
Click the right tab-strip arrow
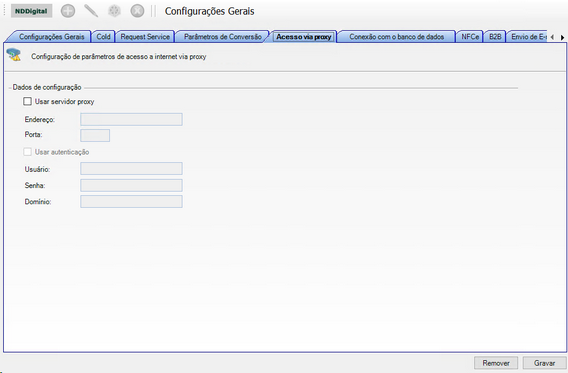(x=562, y=37)
